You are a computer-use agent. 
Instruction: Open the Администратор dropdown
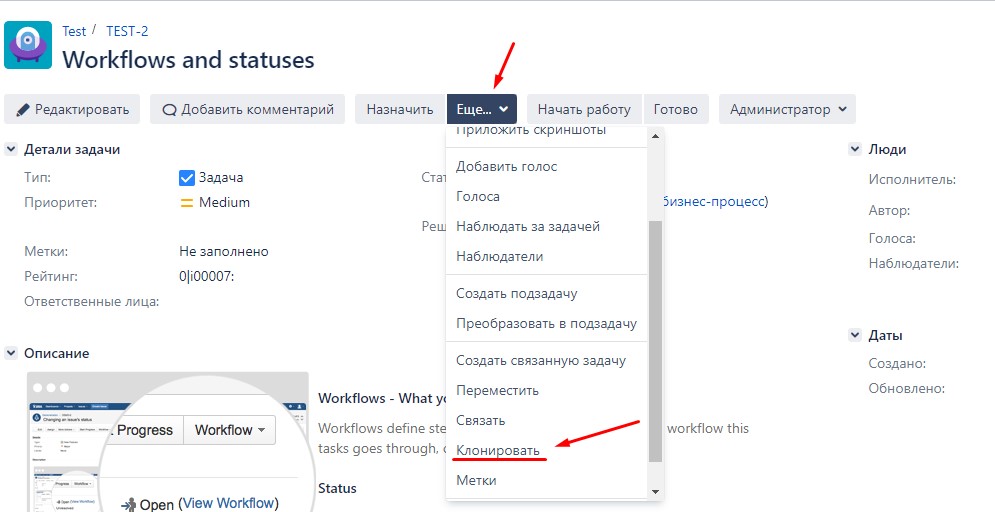tap(787, 109)
